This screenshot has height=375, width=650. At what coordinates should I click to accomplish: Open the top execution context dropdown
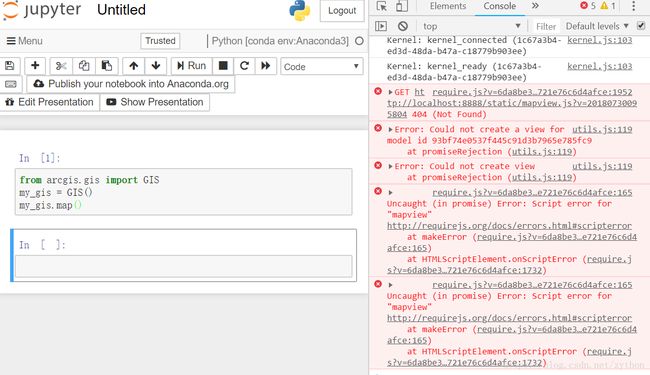472,26
